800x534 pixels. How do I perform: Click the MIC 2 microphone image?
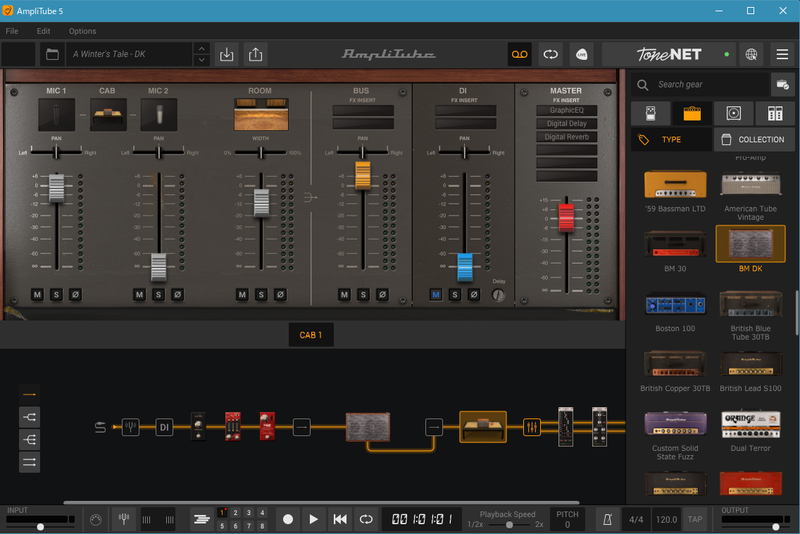pyautogui.click(x=159, y=115)
